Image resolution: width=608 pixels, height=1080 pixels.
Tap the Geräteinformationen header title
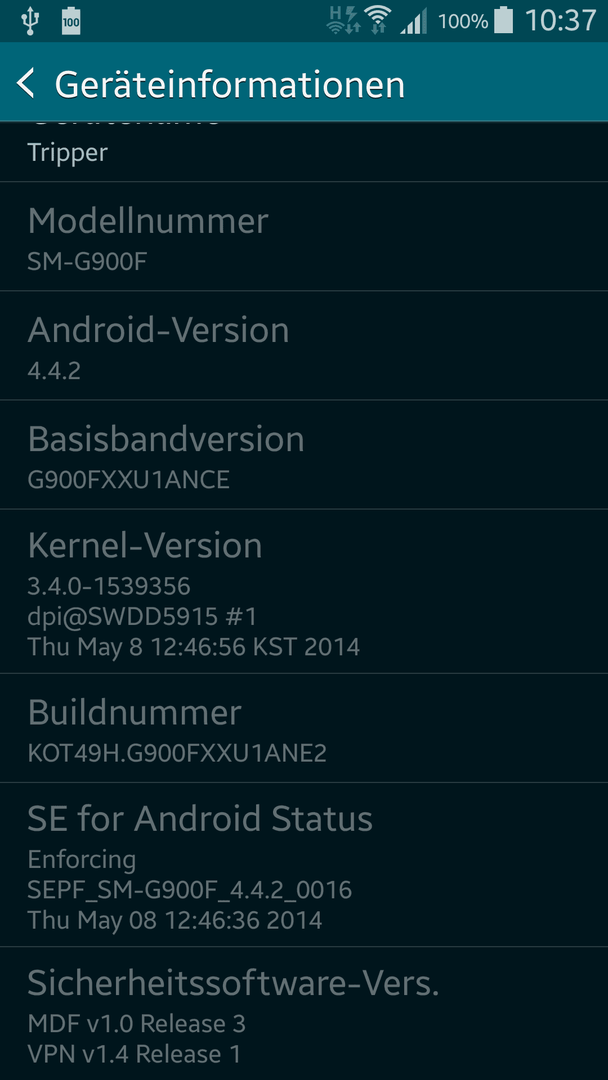(x=229, y=84)
